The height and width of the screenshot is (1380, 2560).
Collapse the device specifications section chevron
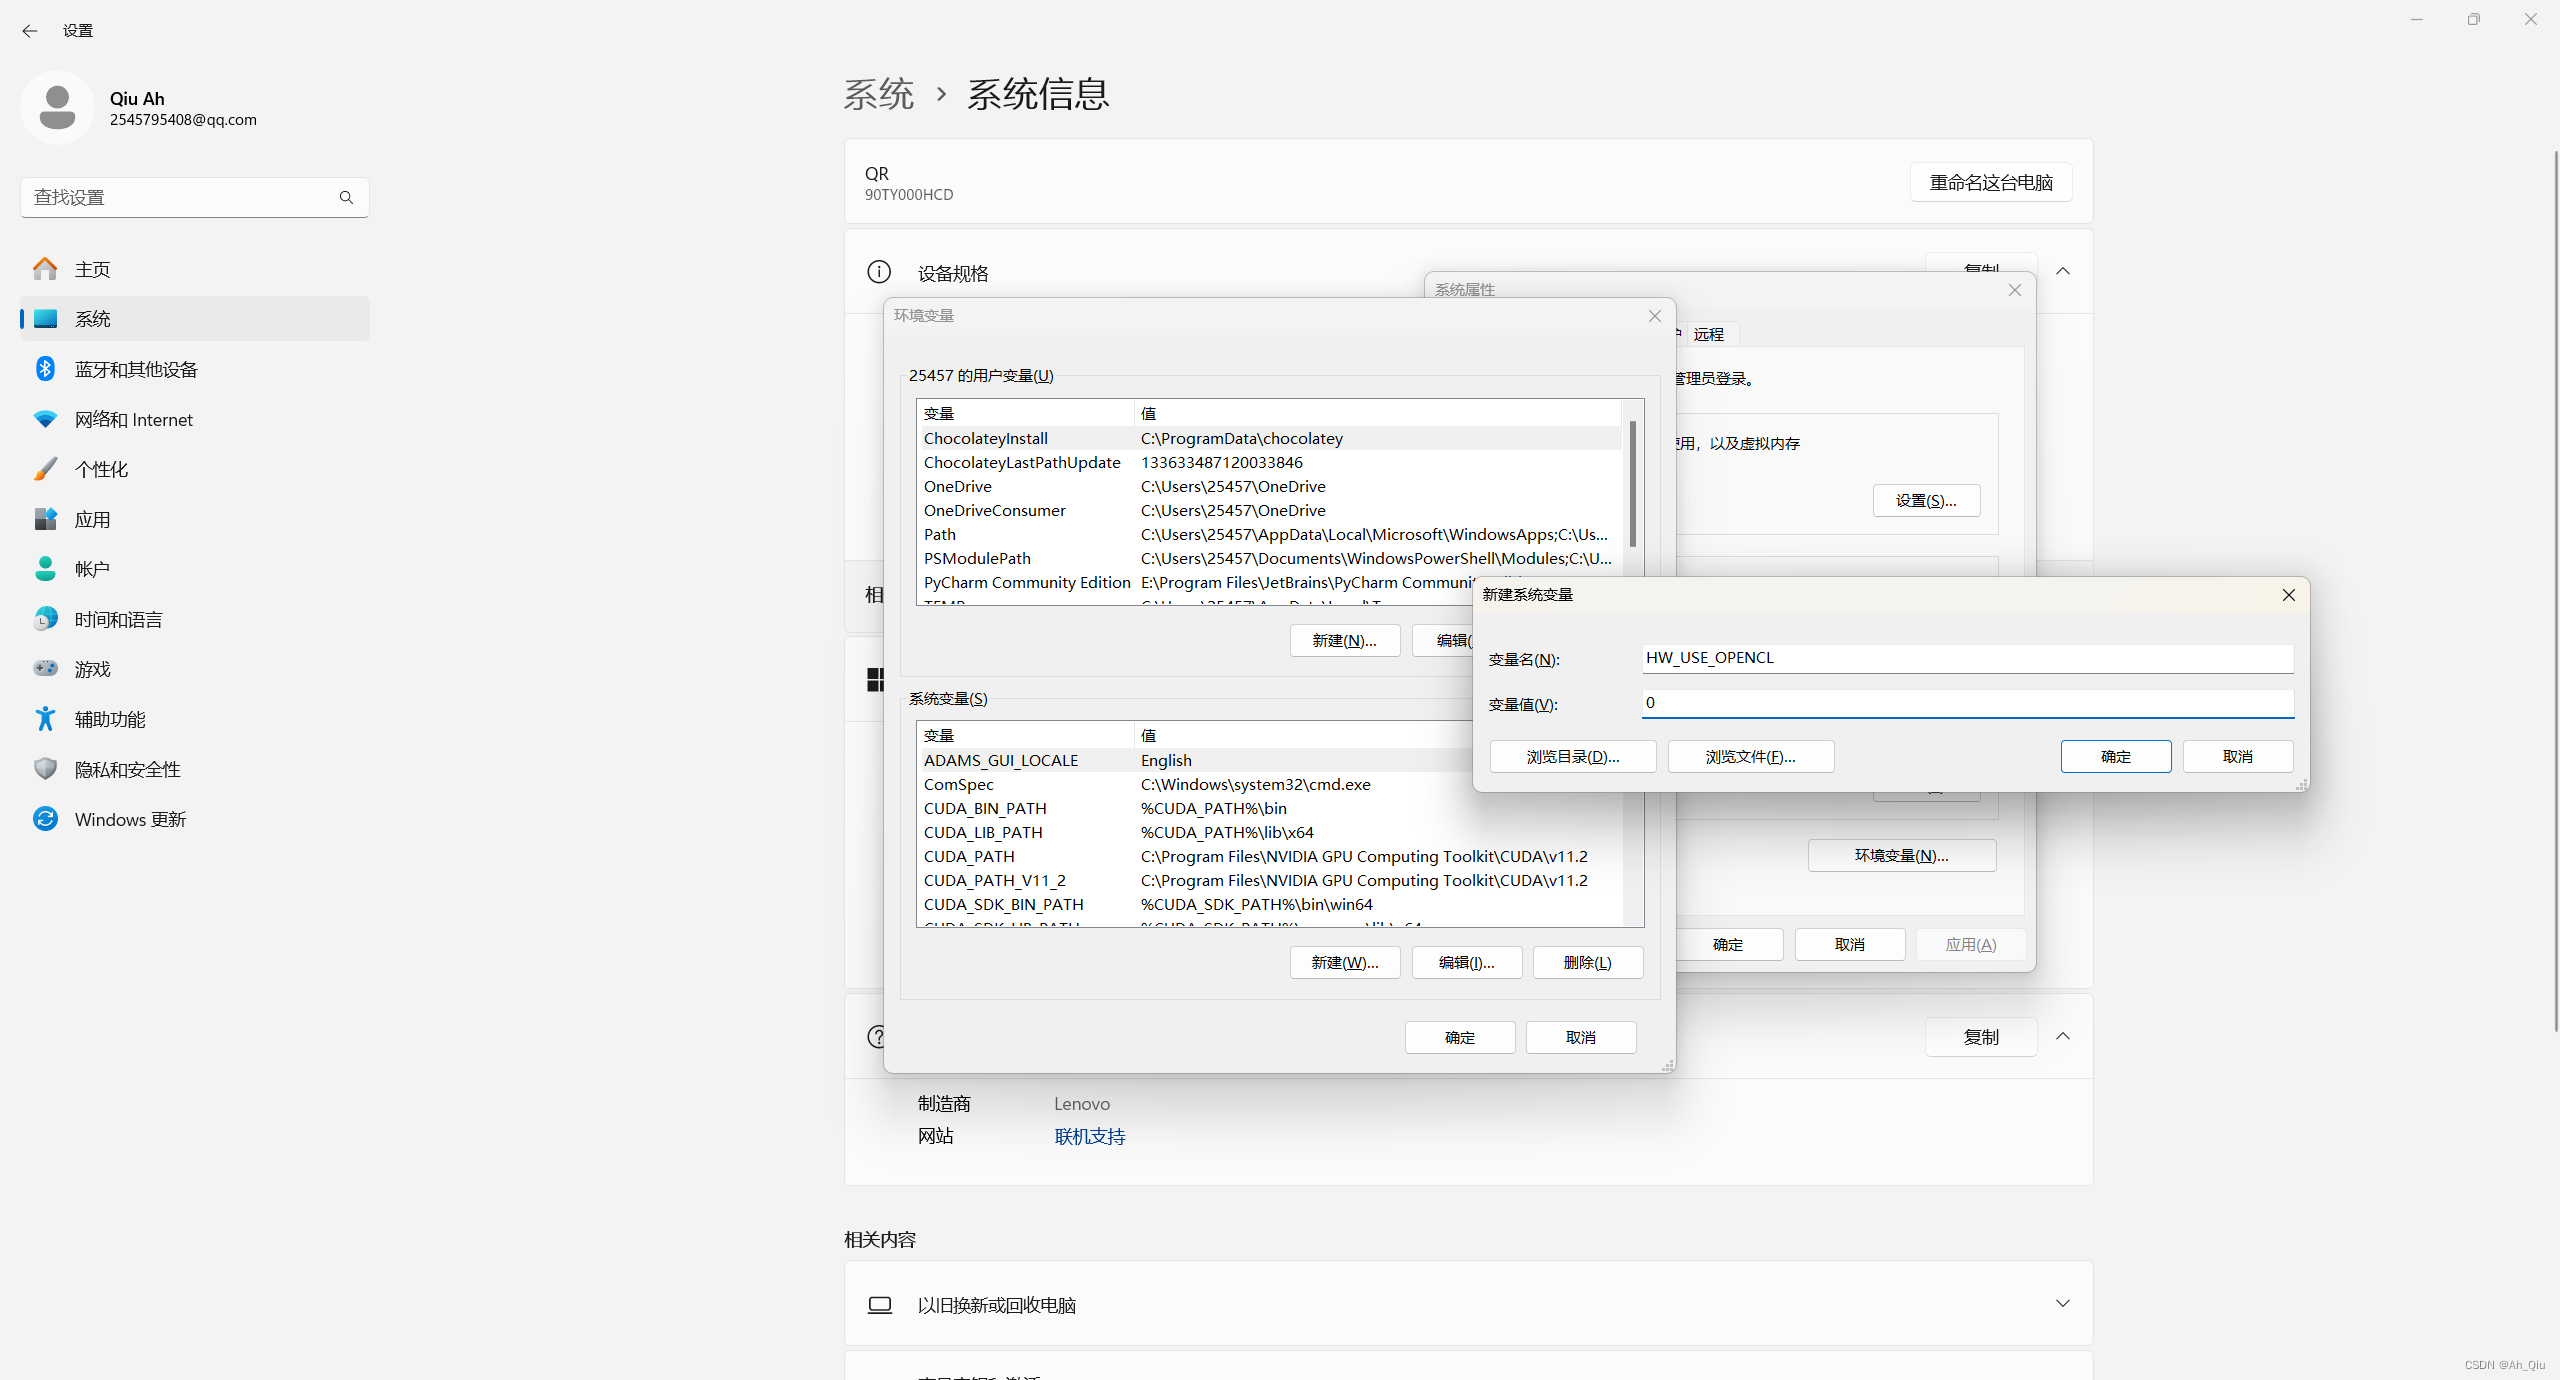click(2062, 271)
